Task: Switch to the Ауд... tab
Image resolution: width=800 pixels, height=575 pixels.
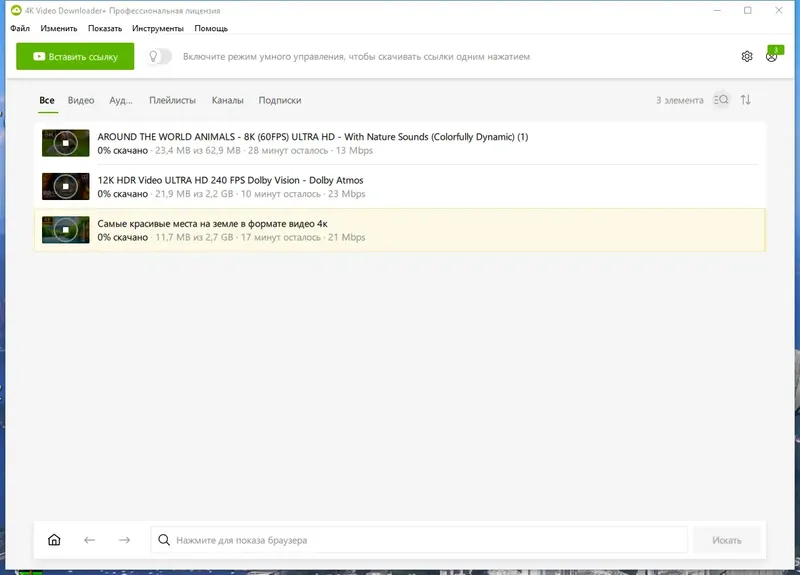Action: pos(121,101)
